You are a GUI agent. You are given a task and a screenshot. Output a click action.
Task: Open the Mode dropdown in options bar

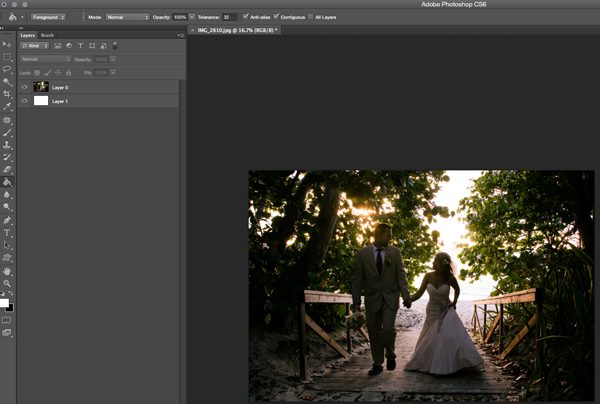tap(127, 17)
